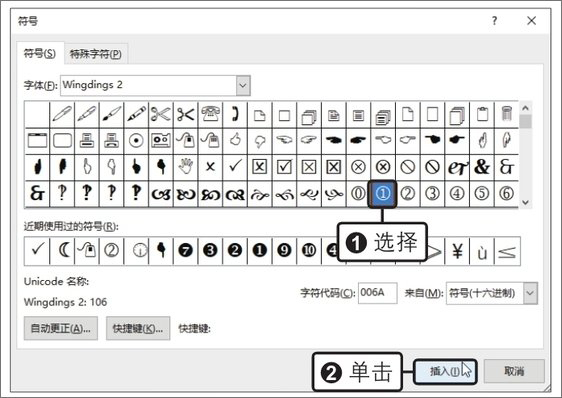The image size is (562, 398).
Task: Click the Wingdings 2 font name field
Action: click(148, 85)
